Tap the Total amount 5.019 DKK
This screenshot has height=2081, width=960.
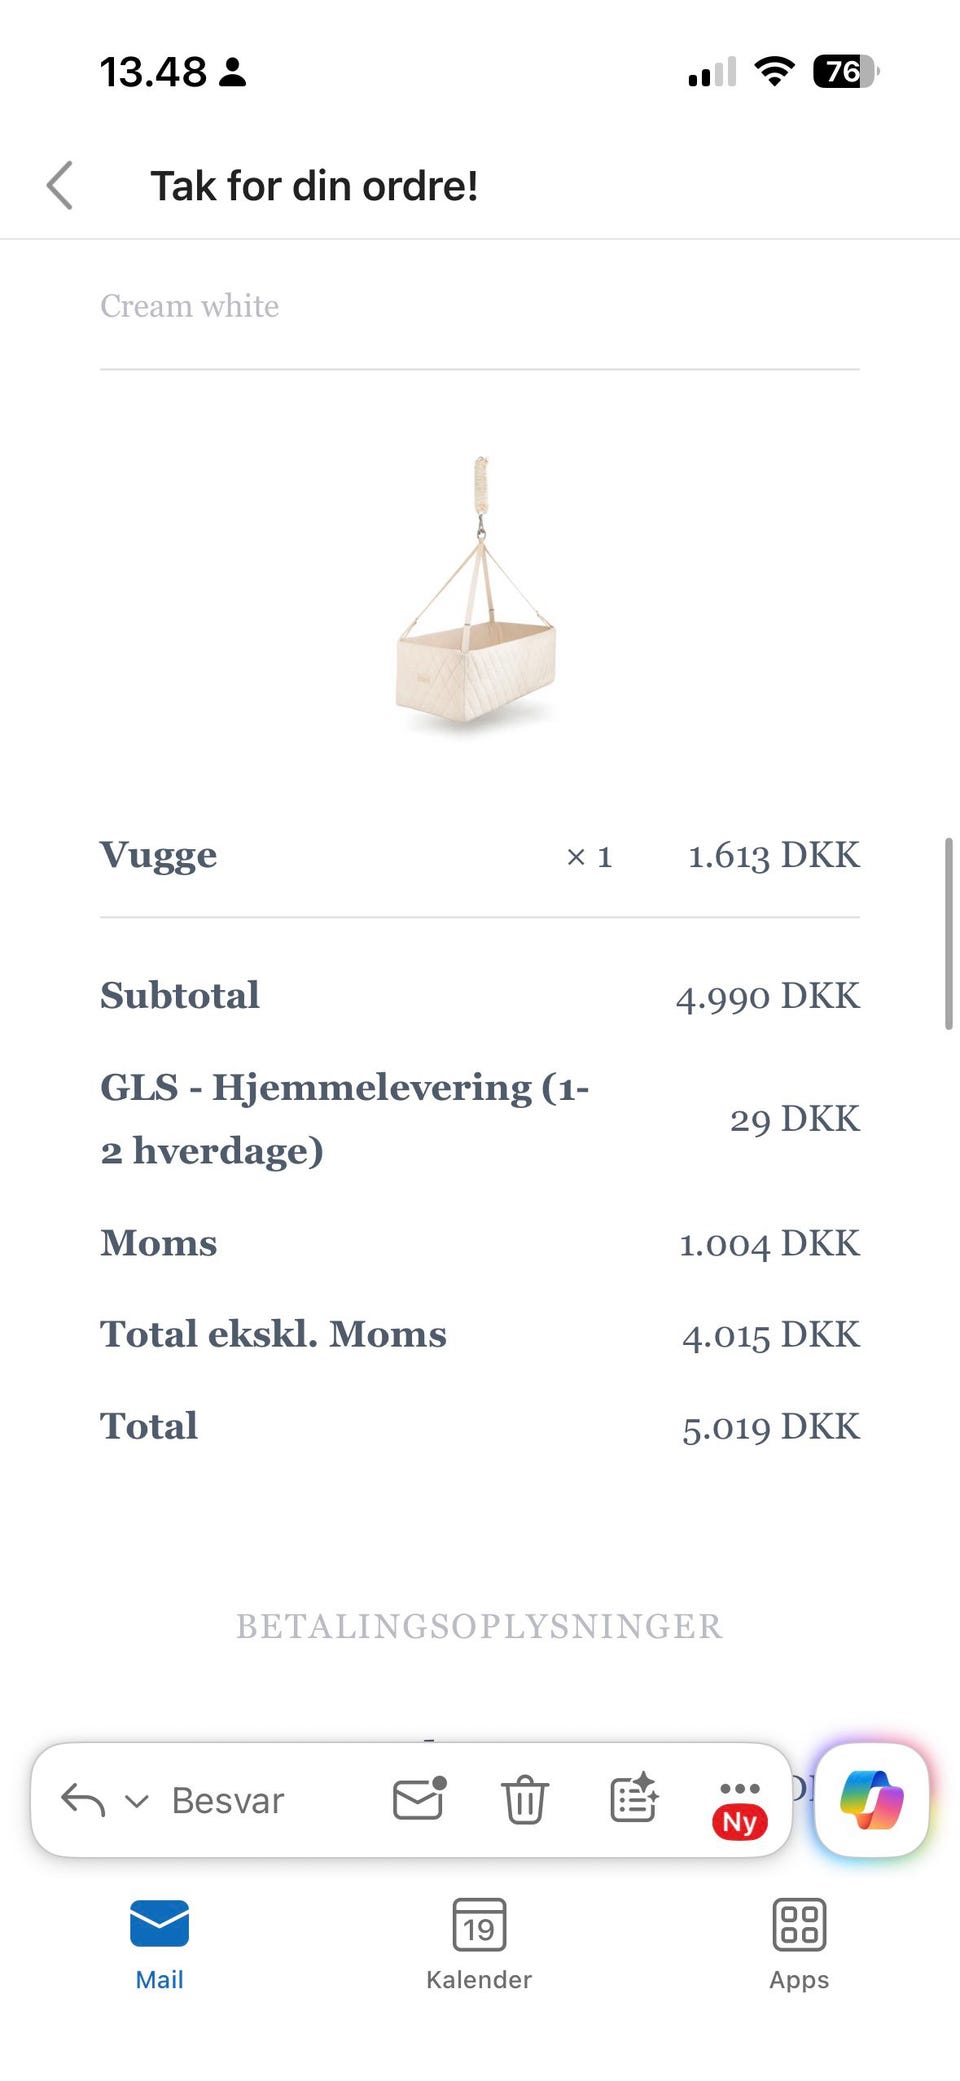tap(770, 1427)
